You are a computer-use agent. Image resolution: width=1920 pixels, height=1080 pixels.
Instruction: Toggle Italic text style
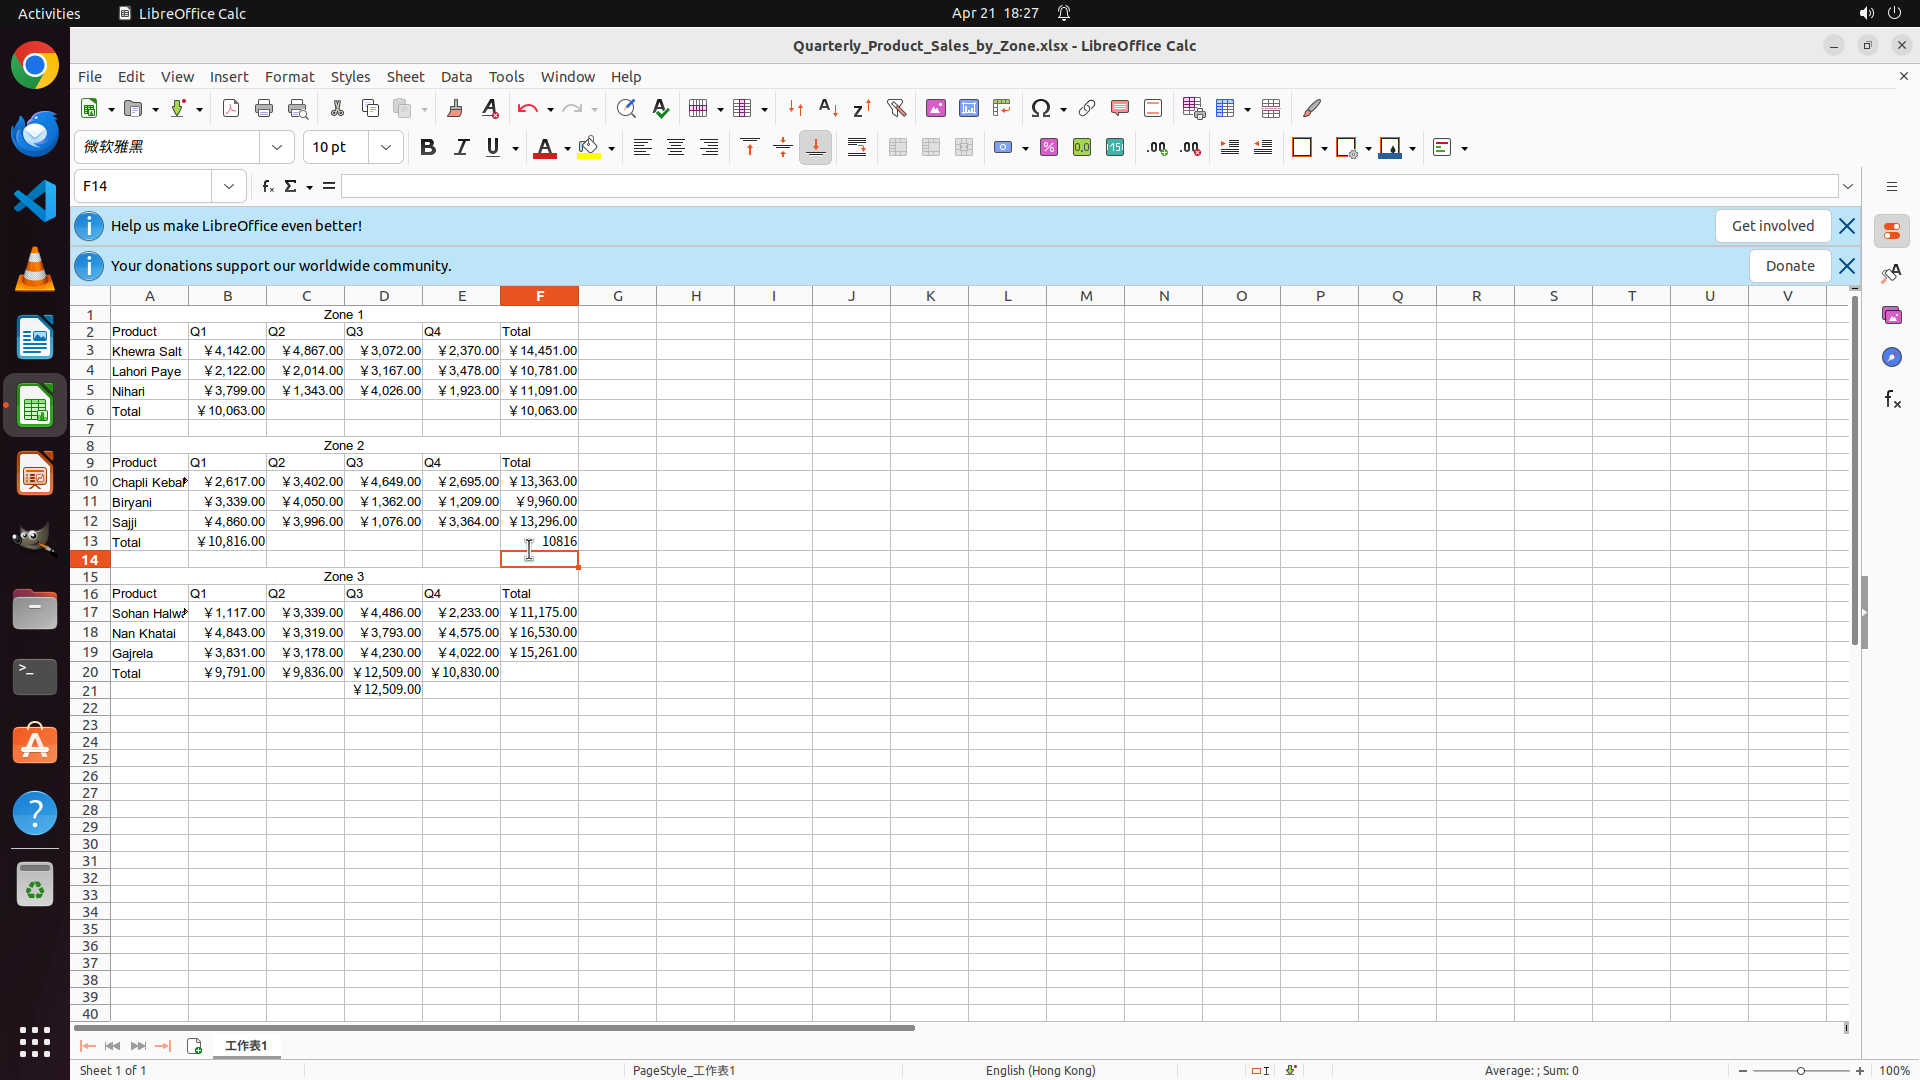tap(461, 147)
